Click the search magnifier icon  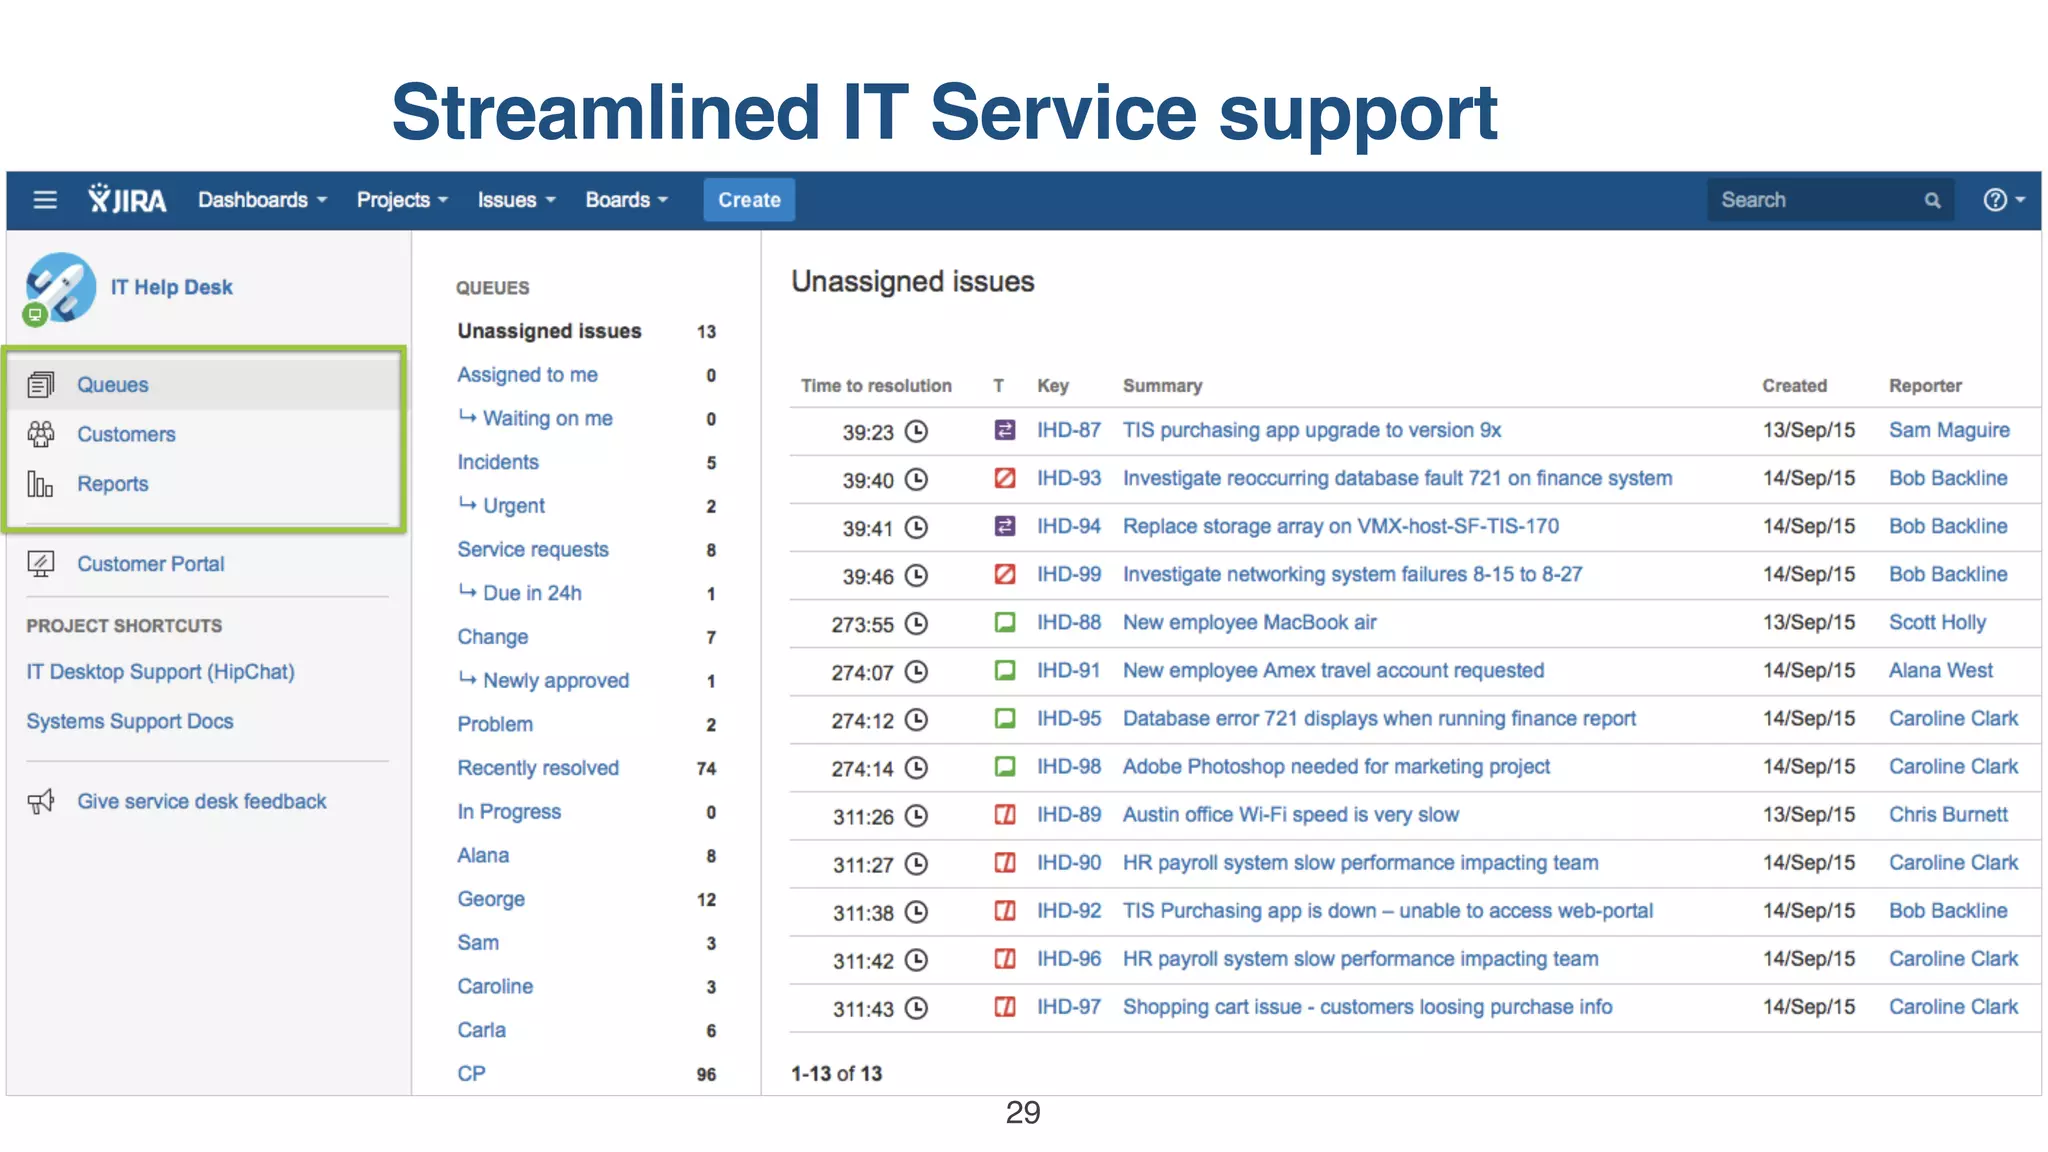pos(1932,201)
